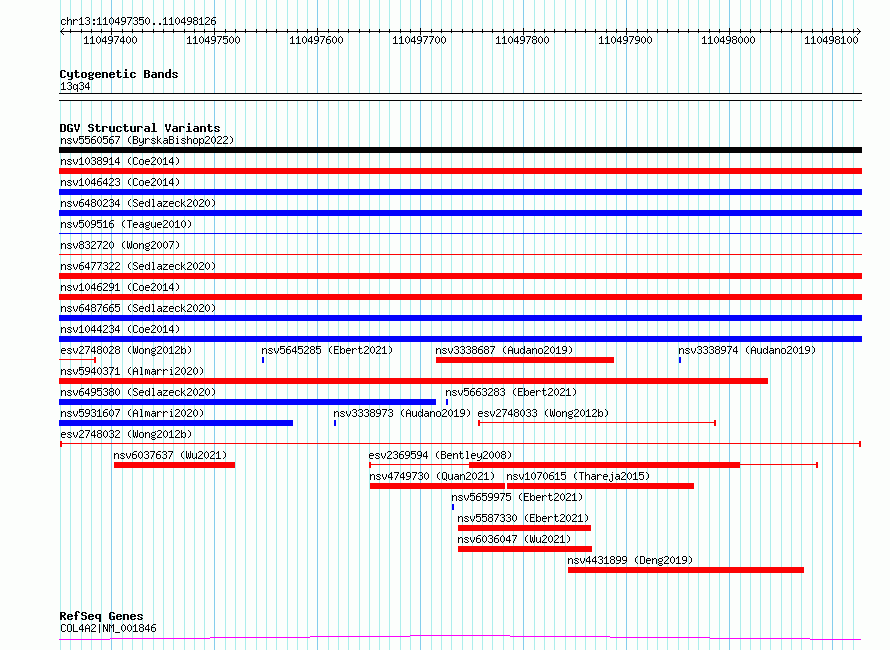
Task: Click the nsv1044234 (Coe2014) label
Action: point(120,329)
